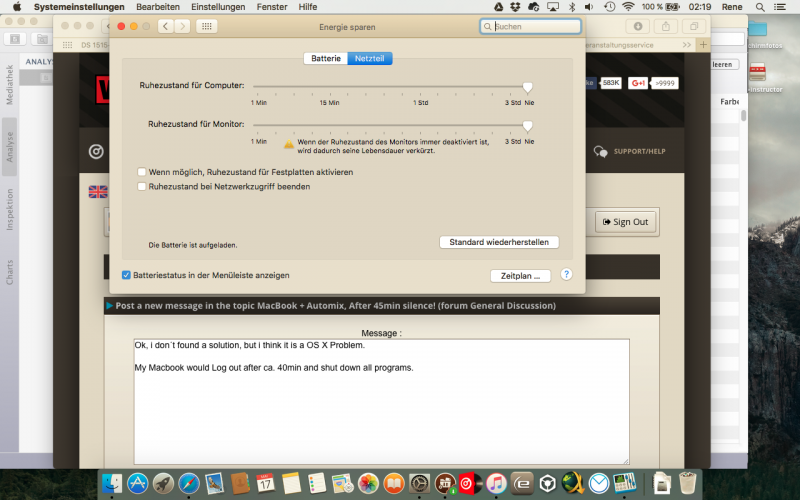
Task: Open Notification Center list icon
Action: pos(780,7)
